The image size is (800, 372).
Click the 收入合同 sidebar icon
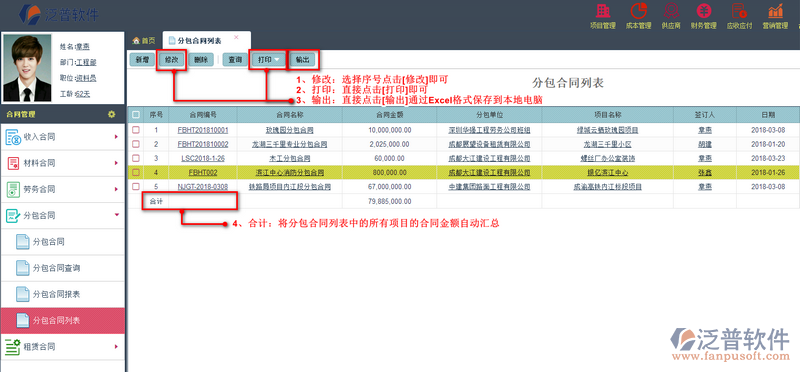(13, 137)
